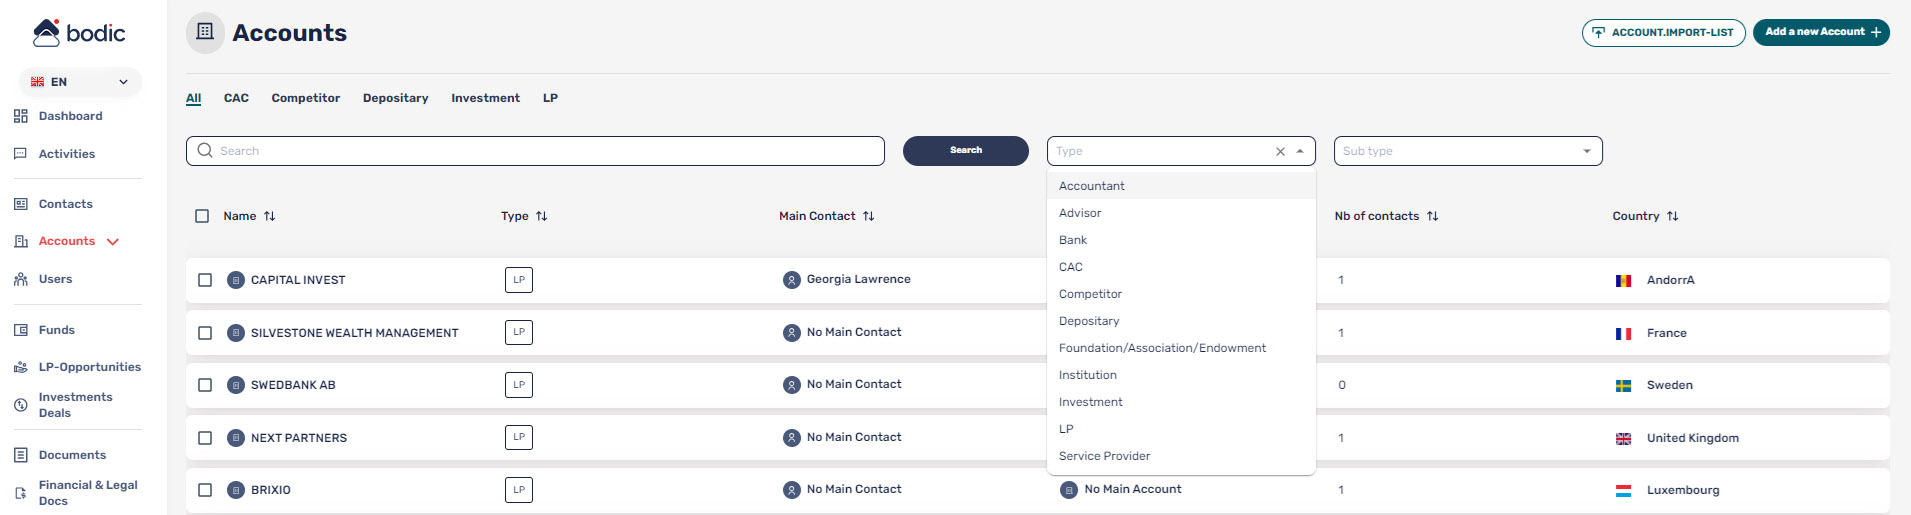Click the Add a new Account button
This screenshot has height=515, width=1911.
point(1821,32)
